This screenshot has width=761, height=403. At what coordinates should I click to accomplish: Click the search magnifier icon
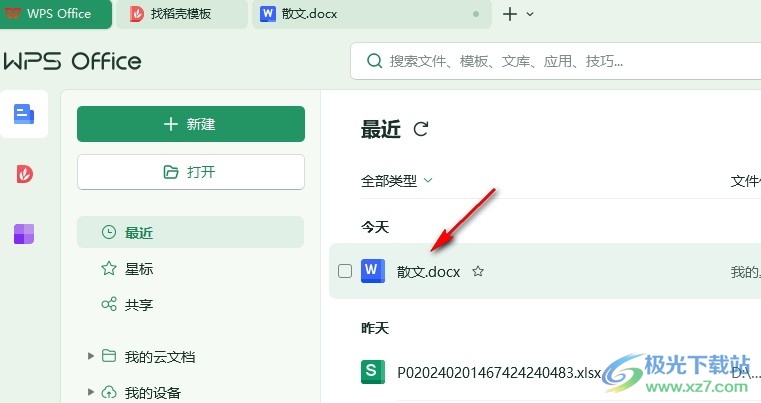click(x=374, y=61)
